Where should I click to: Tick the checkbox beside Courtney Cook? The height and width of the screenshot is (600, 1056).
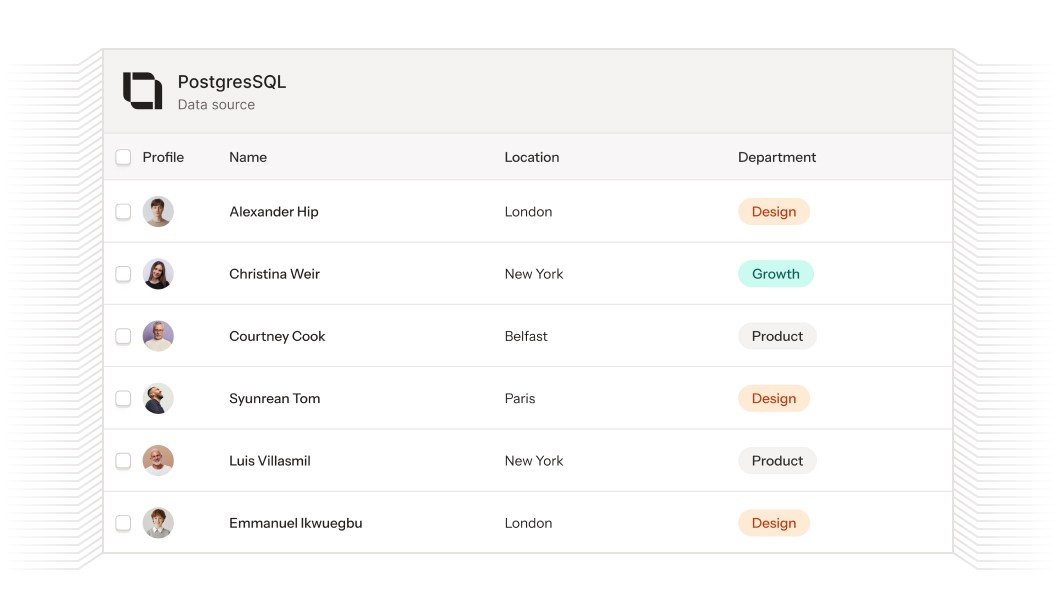tap(123, 336)
